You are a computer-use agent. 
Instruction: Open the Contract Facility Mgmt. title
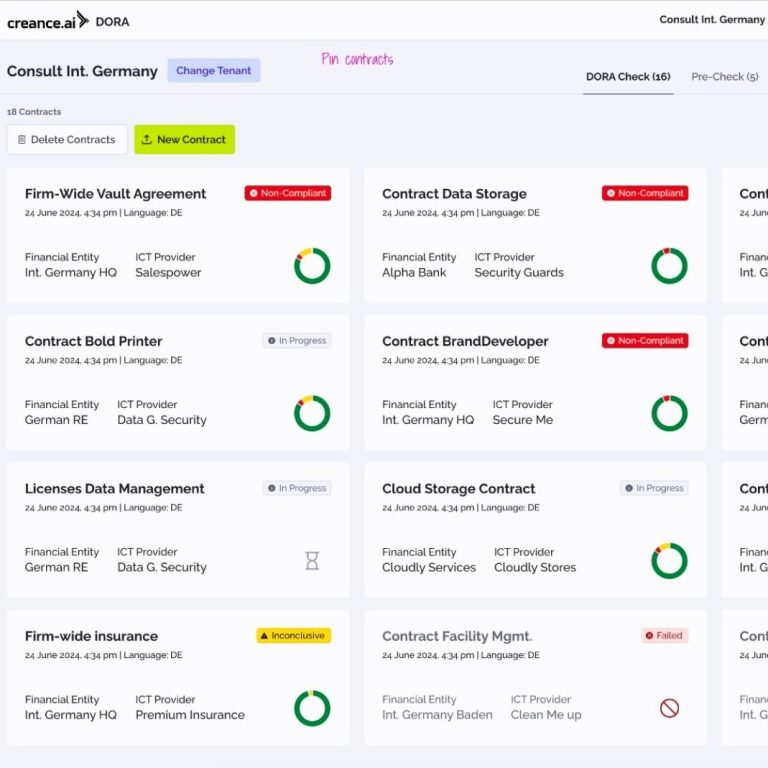pyautogui.click(x=457, y=636)
